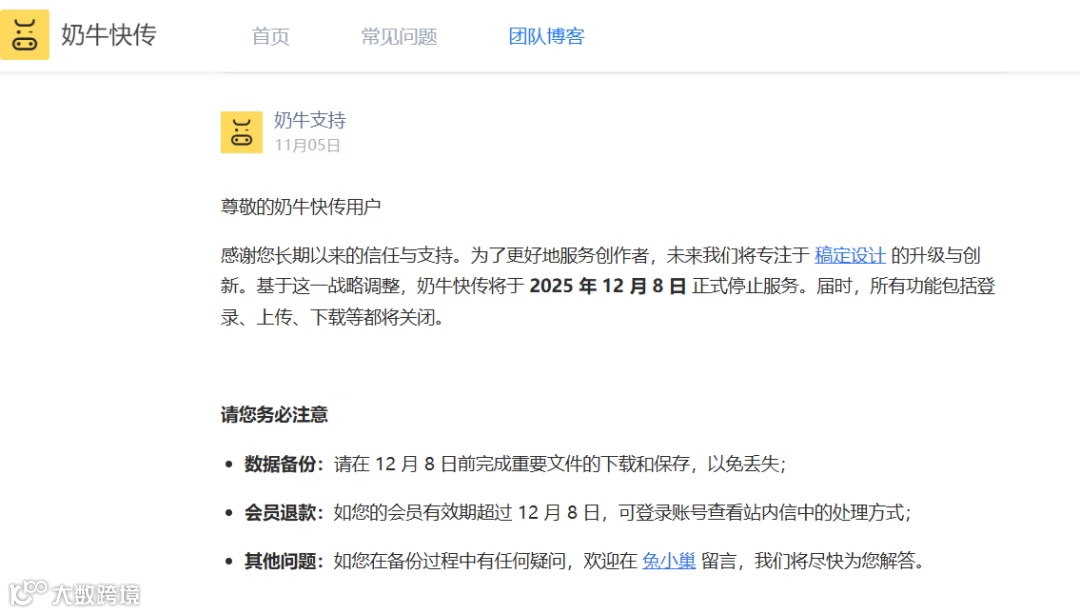Open the 兔小巢 hyperlink
1080x614 pixels.
coord(669,561)
